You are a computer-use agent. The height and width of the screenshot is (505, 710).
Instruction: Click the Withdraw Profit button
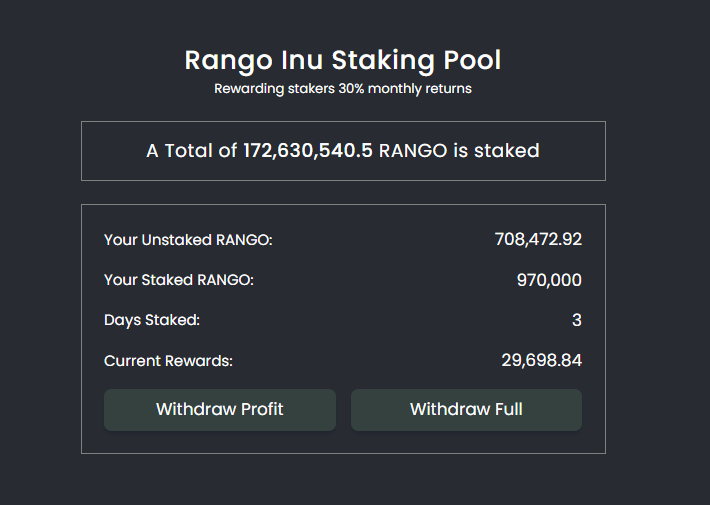(220, 409)
